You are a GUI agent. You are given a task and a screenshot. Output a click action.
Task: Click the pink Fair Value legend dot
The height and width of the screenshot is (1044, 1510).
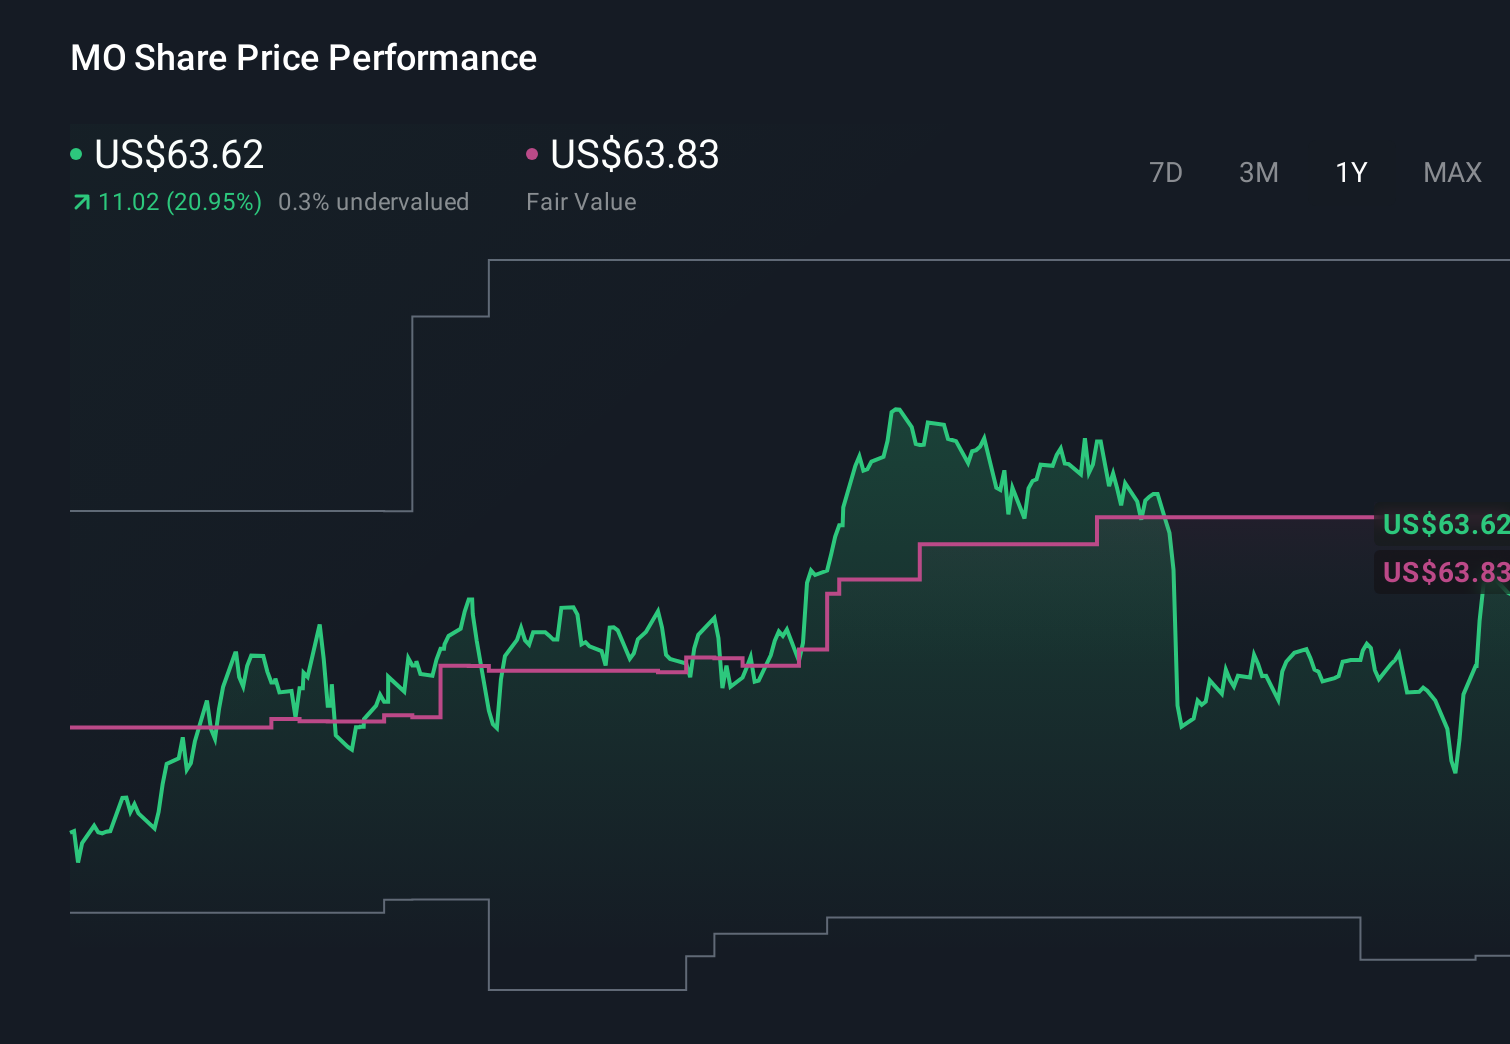533,153
